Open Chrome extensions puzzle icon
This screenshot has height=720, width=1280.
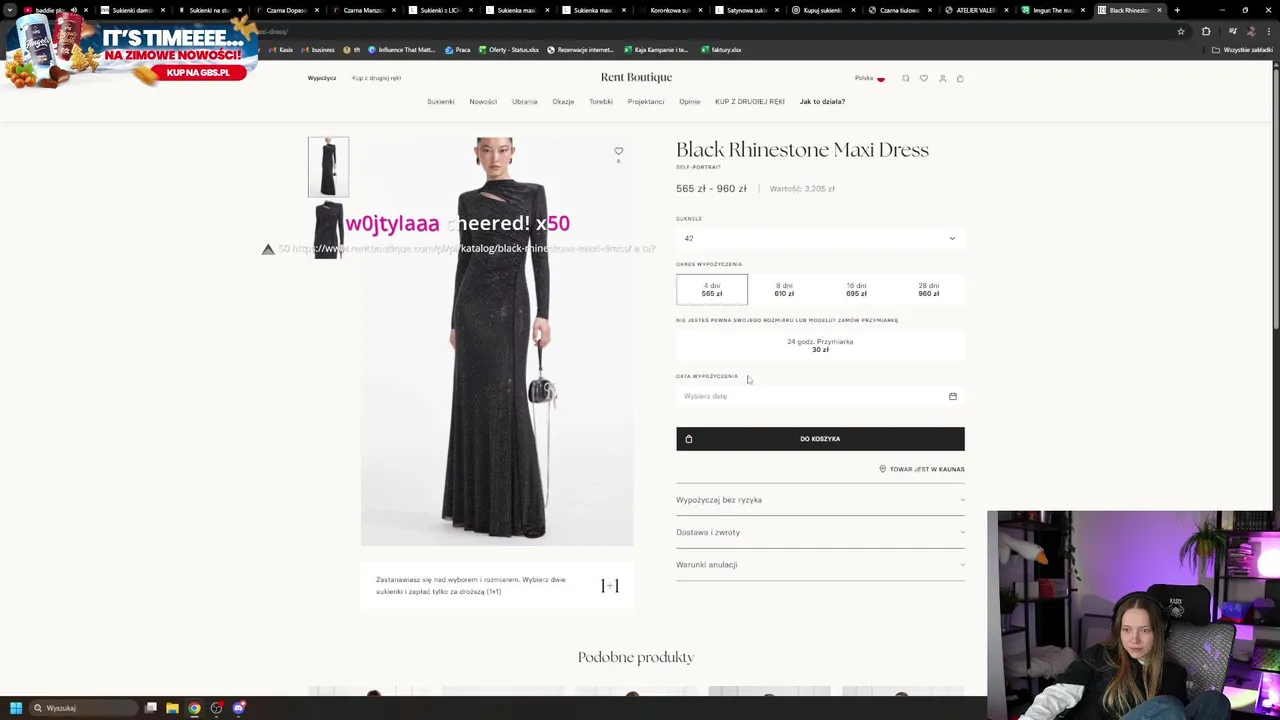[x=1206, y=31]
